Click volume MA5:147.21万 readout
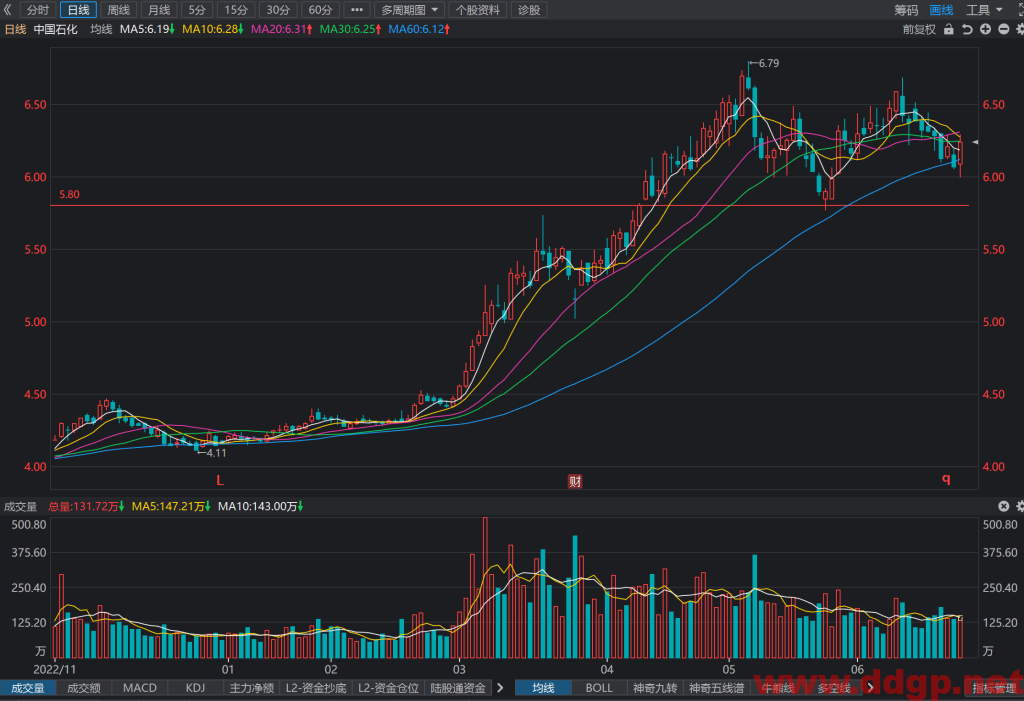Image resolution: width=1024 pixels, height=701 pixels. point(170,506)
